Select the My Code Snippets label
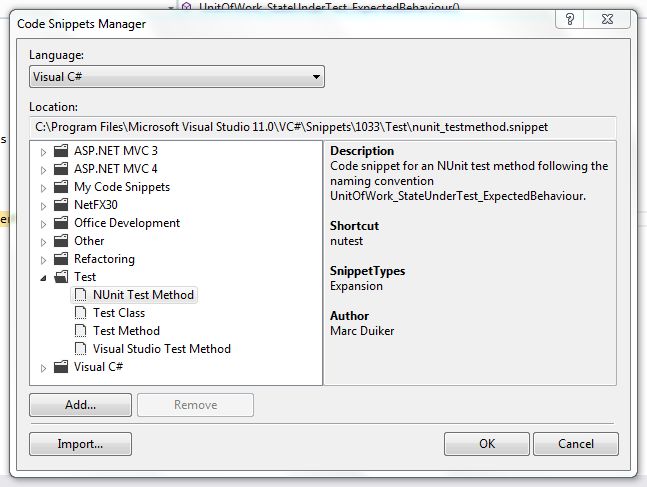The width and height of the screenshot is (647, 487). [x=122, y=187]
